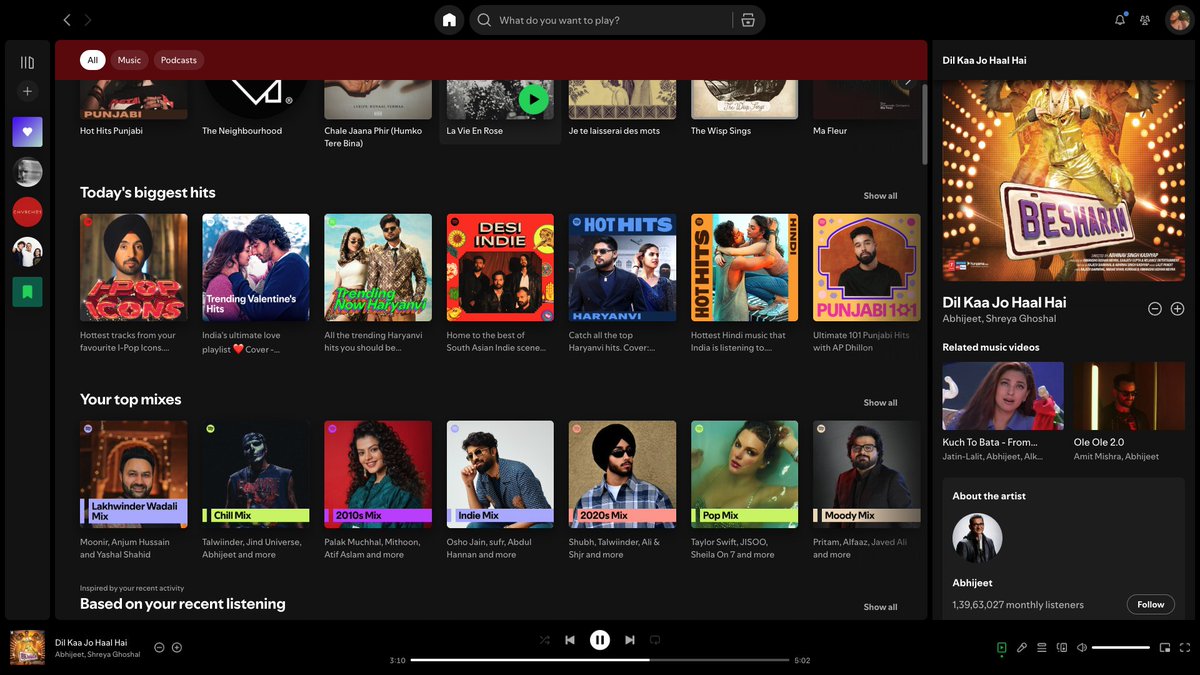1200x675 pixels.
Task: Create a new playlist with the plus icon
Action: [27, 91]
